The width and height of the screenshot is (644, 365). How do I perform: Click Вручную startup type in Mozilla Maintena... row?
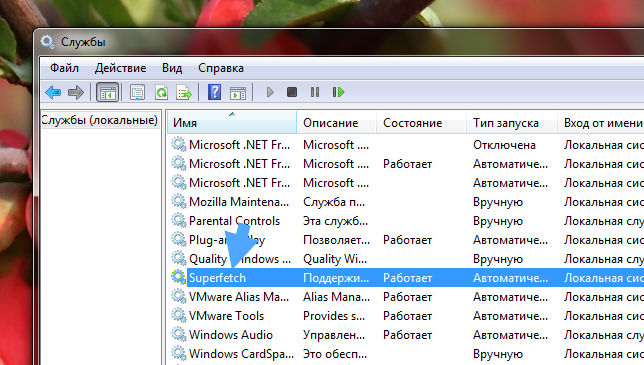498,202
